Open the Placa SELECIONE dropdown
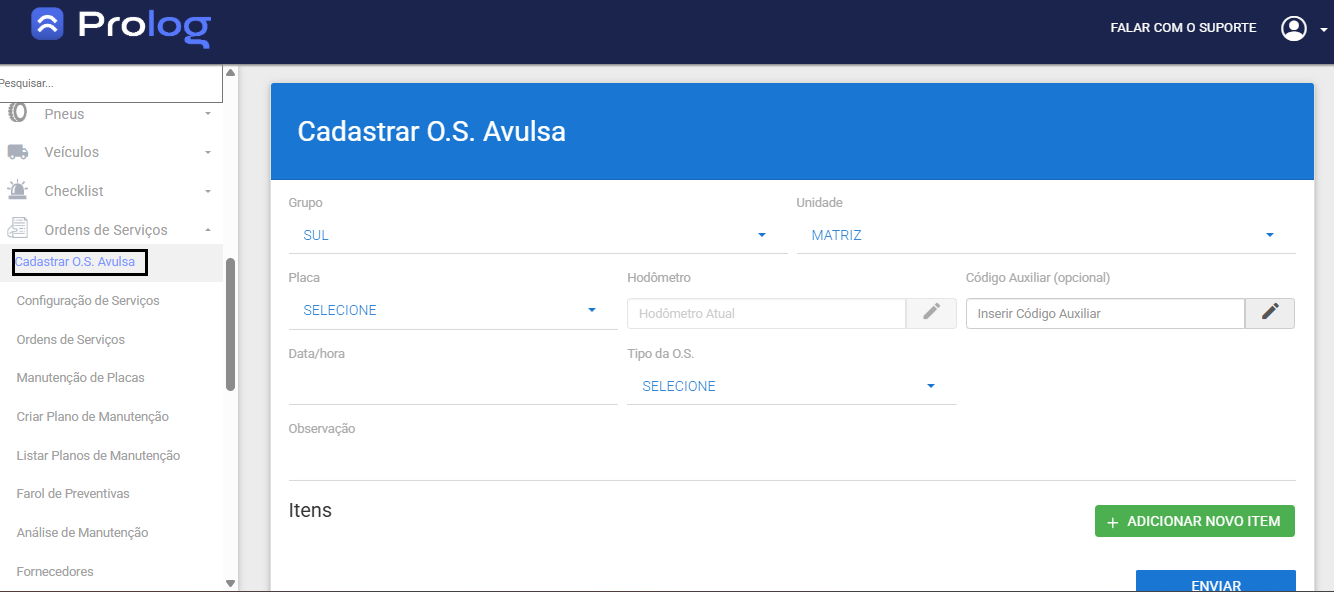The image size is (1334, 592). 451,310
